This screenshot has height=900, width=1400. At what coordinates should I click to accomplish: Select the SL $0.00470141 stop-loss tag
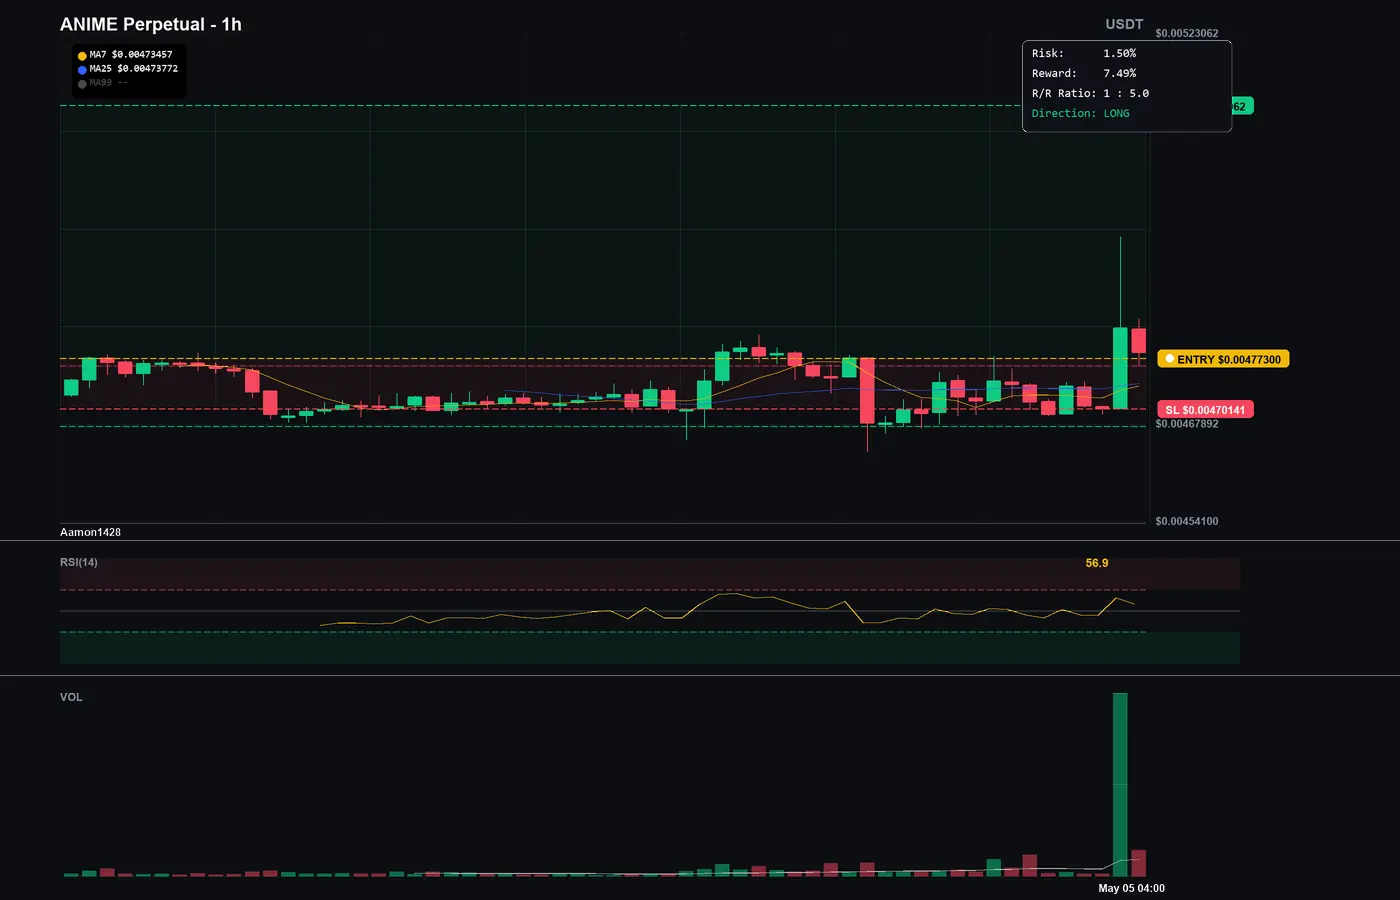[1205, 410]
